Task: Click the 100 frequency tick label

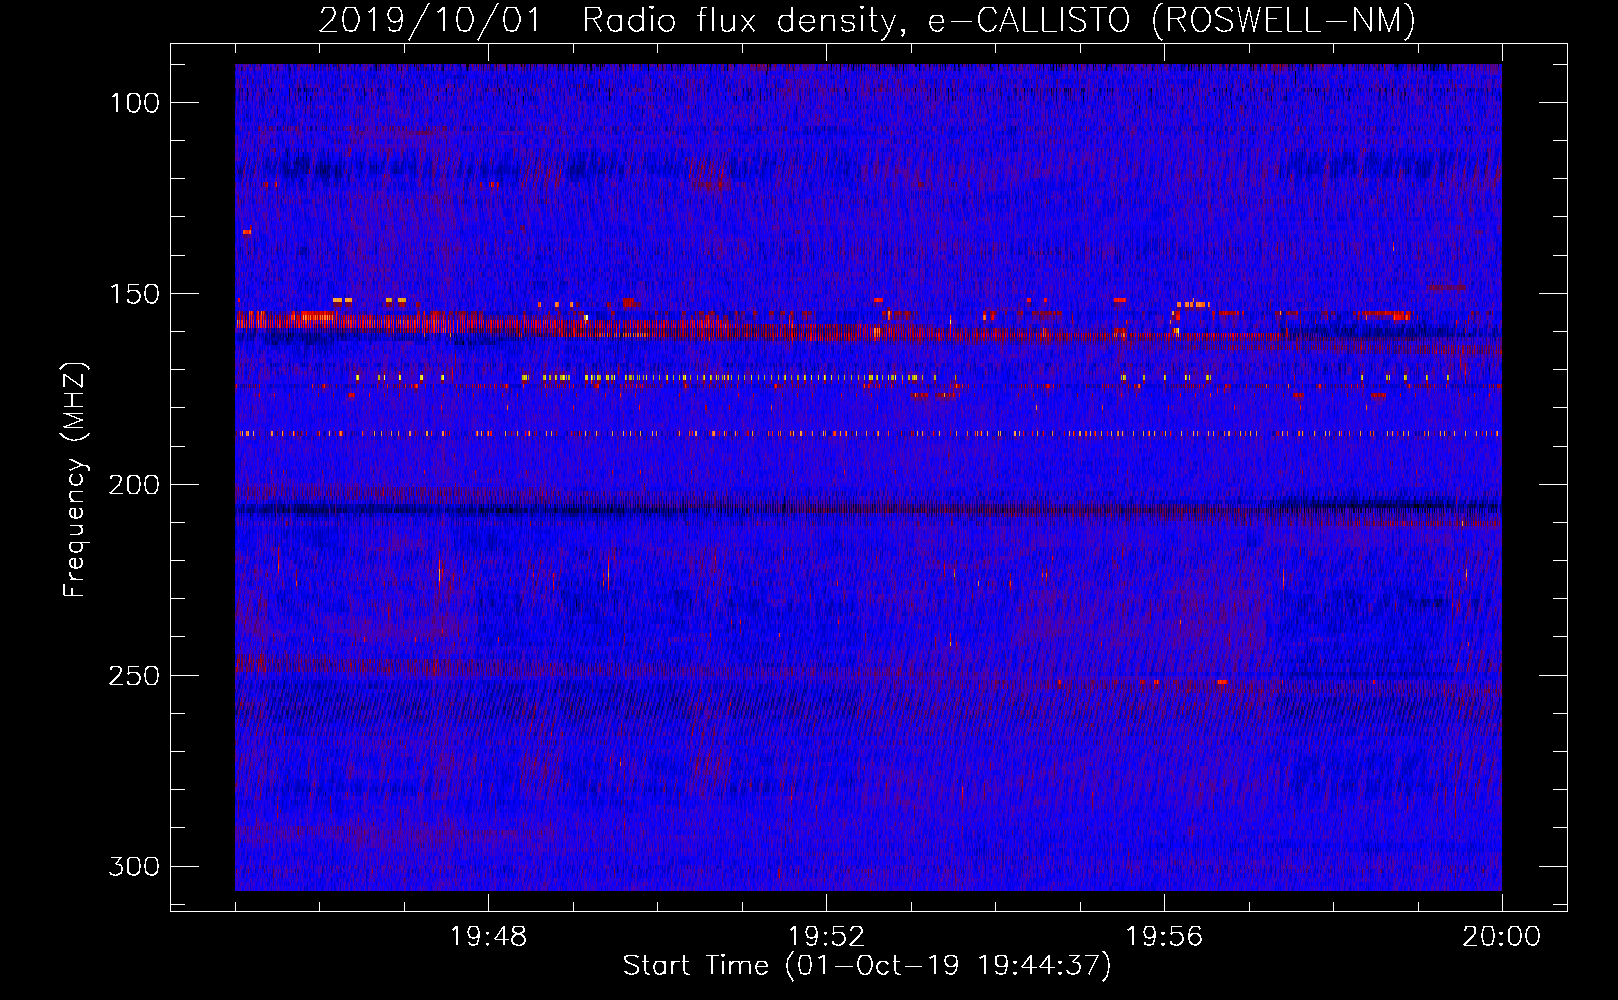Action: pyautogui.click(x=134, y=103)
